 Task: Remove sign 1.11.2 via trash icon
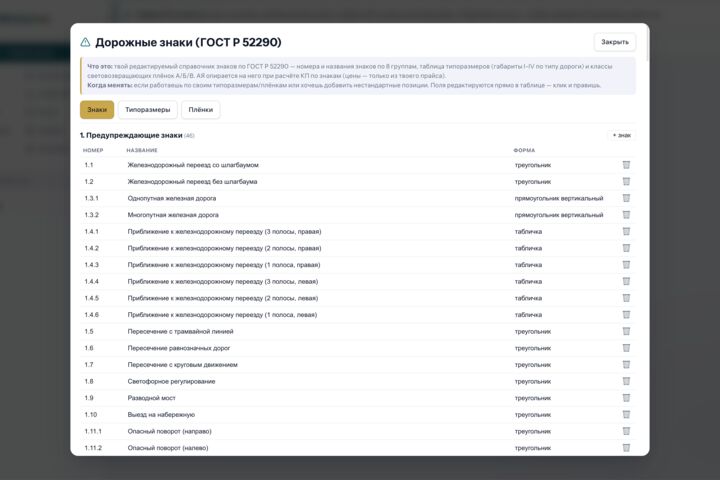pyautogui.click(x=626, y=448)
